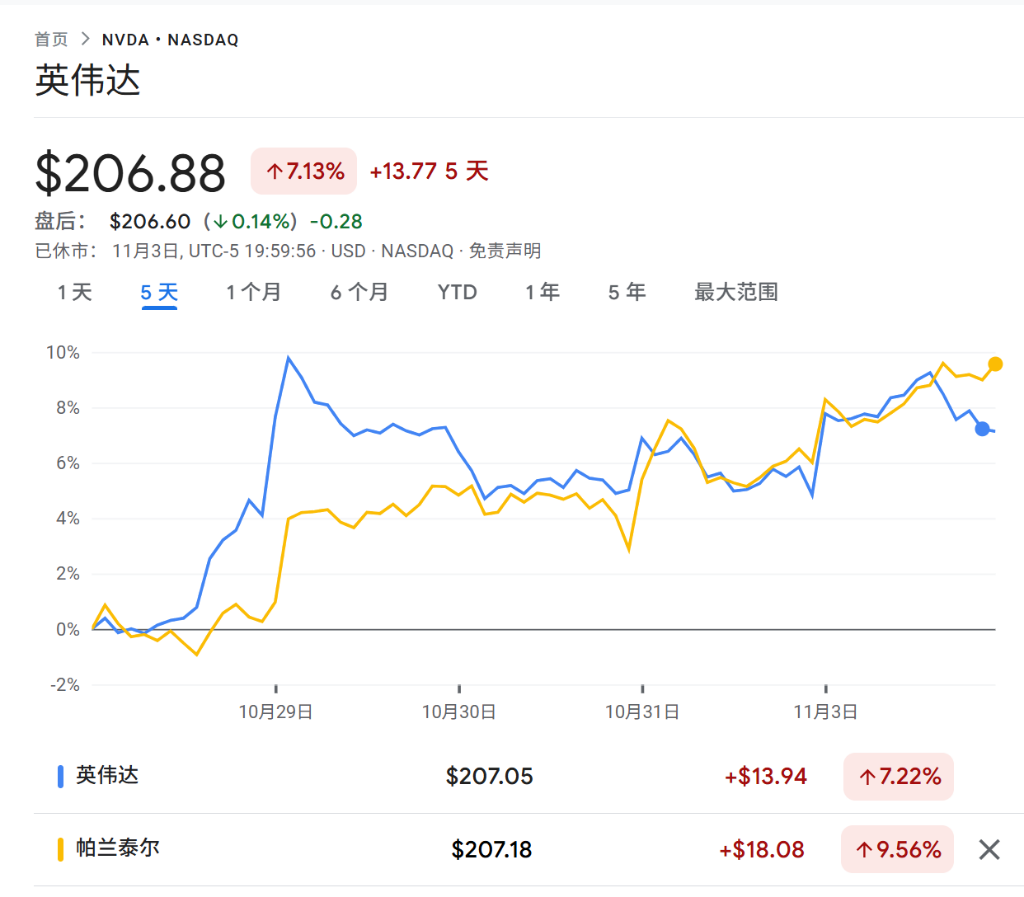Switch to the YTD time range tab

pos(456,292)
